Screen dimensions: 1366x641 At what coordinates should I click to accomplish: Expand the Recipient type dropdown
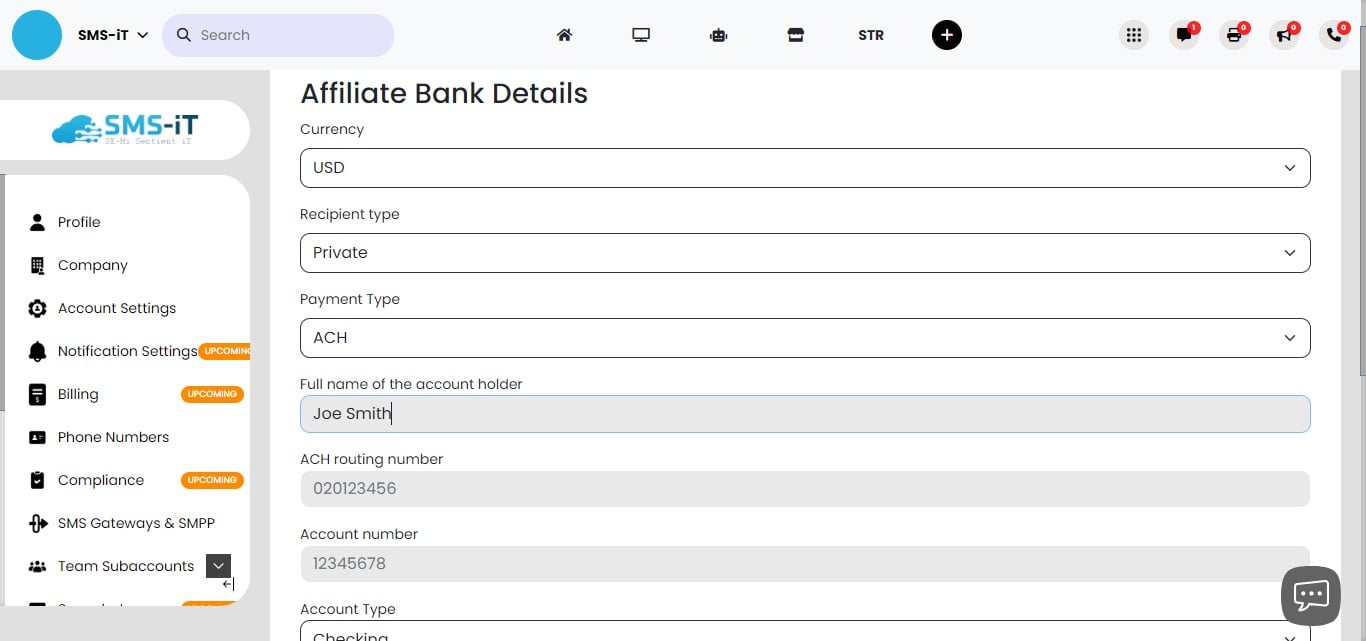pos(805,253)
